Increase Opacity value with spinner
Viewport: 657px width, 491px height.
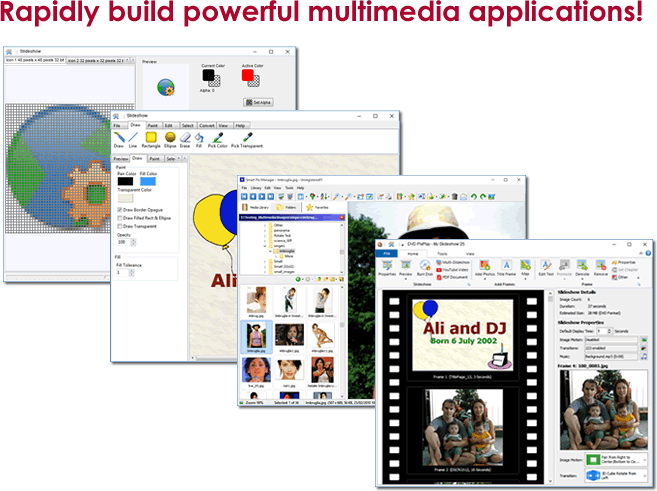tap(133, 240)
